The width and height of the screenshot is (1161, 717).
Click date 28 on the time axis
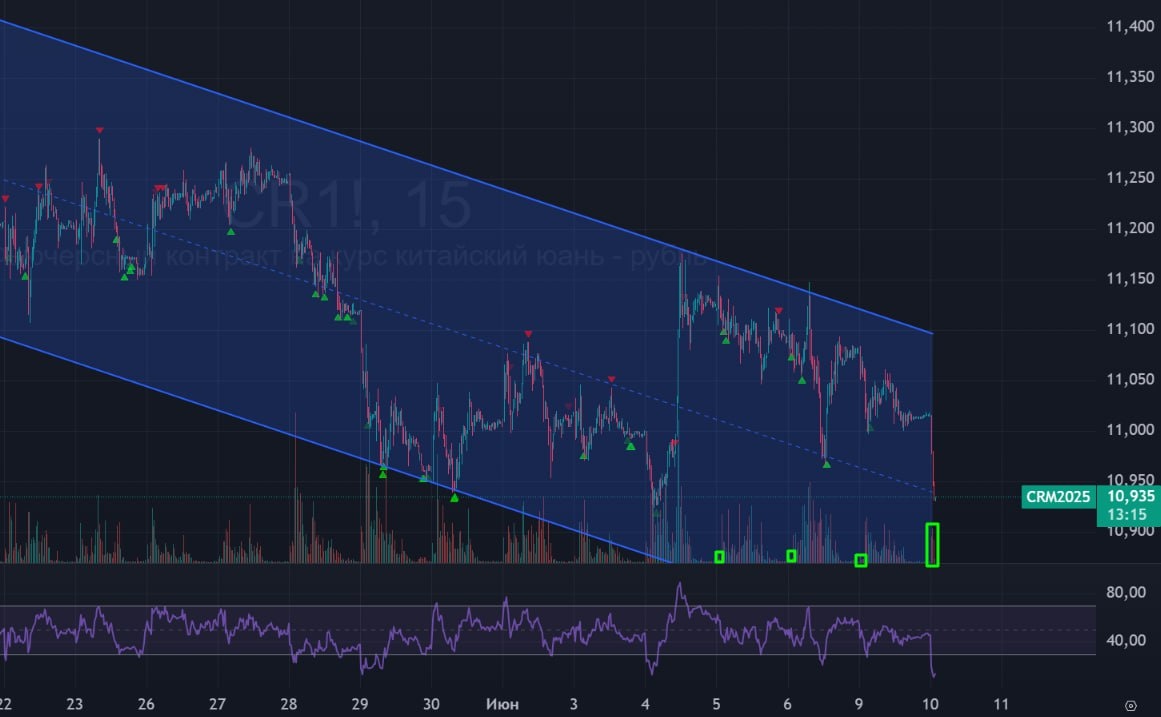pyautogui.click(x=288, y=704)
